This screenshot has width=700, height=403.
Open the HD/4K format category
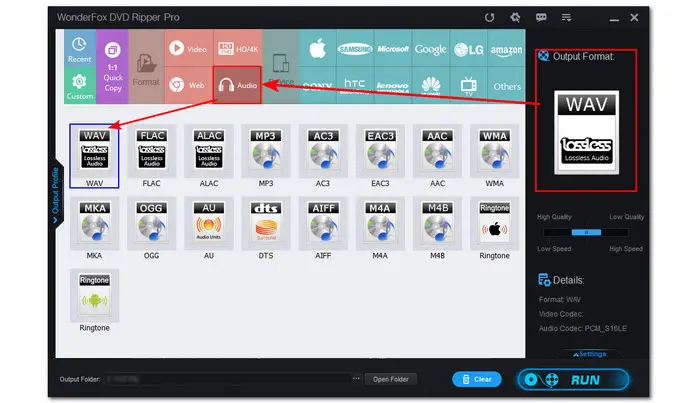238,48
